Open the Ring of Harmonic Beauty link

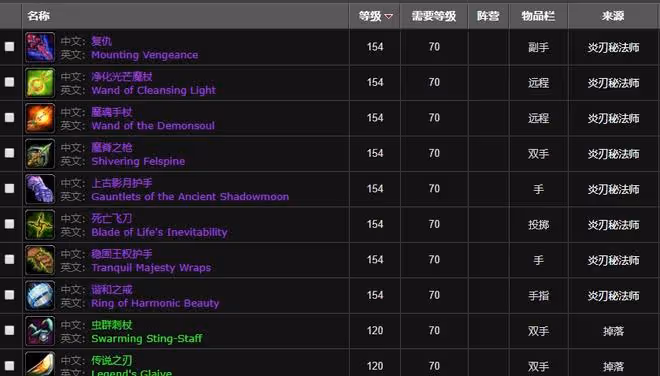coord(155,303)
